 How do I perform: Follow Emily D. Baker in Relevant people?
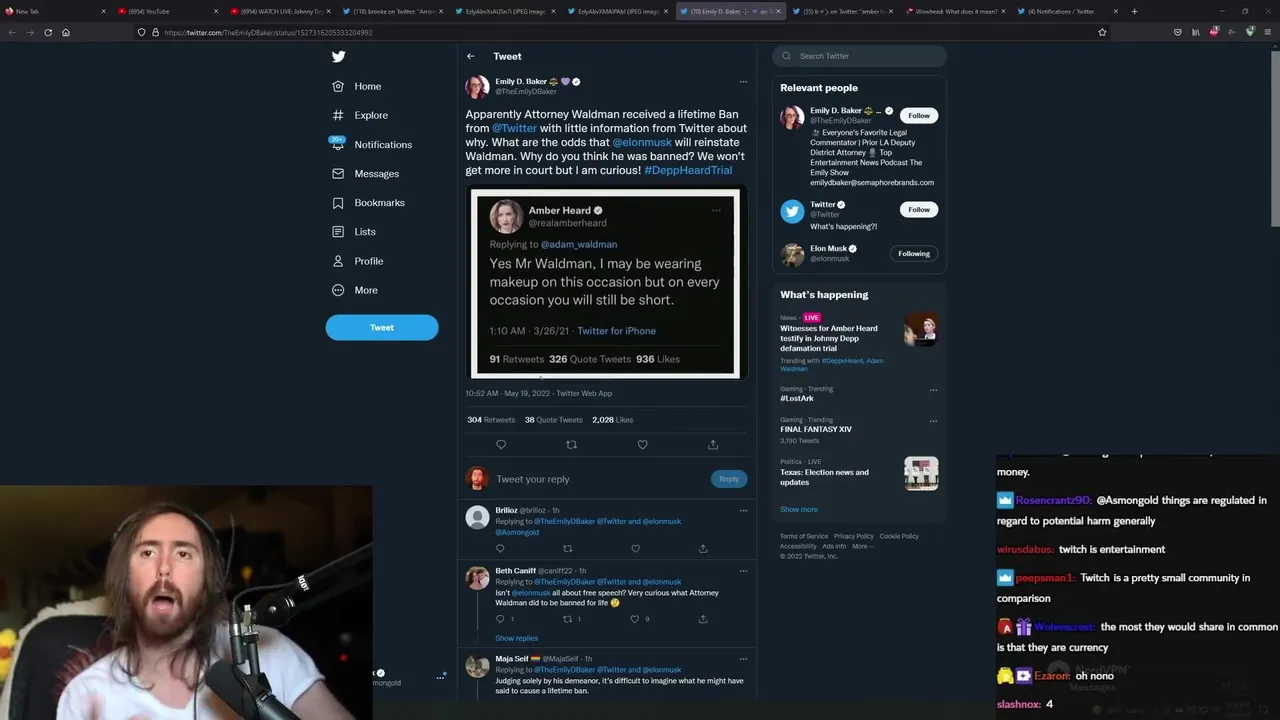click(919, 115)
